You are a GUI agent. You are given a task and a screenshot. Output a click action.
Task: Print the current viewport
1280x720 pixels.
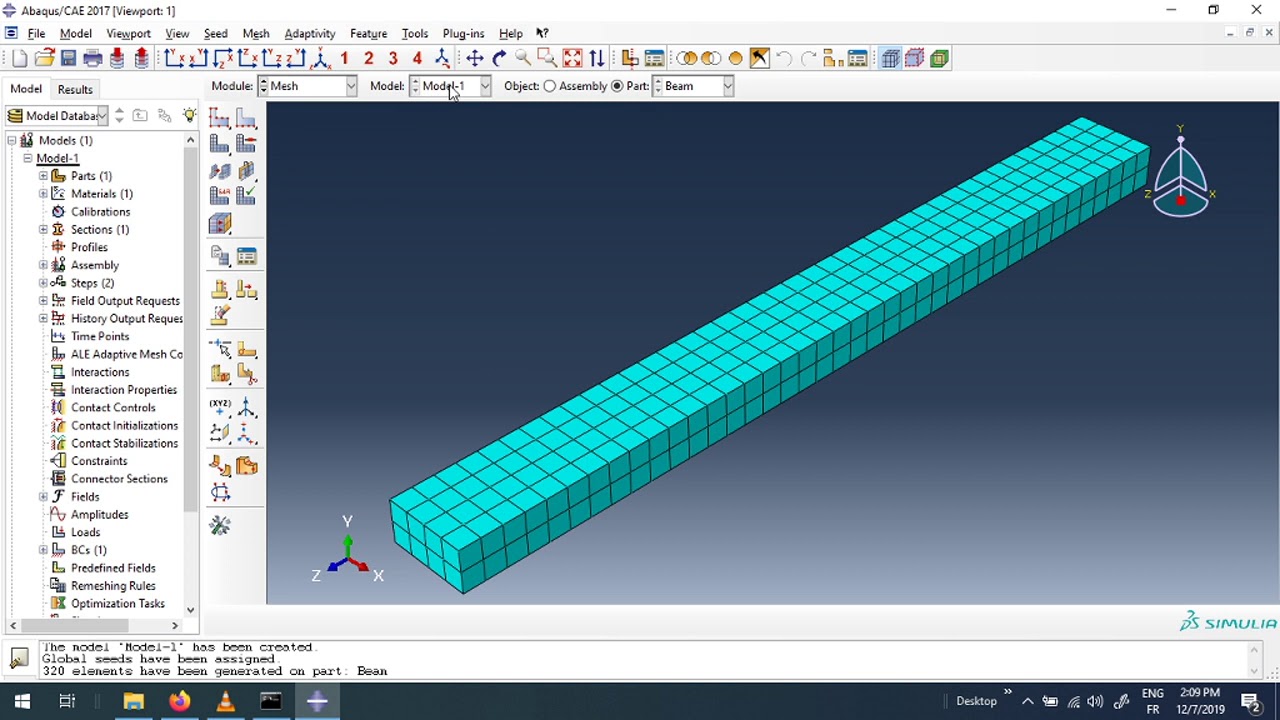(x=93, y=59)
